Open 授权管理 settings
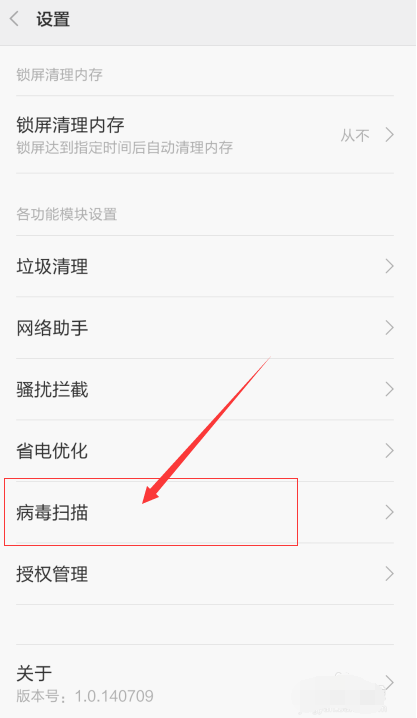This screenshot has width=417, height=718. (205, 574)
